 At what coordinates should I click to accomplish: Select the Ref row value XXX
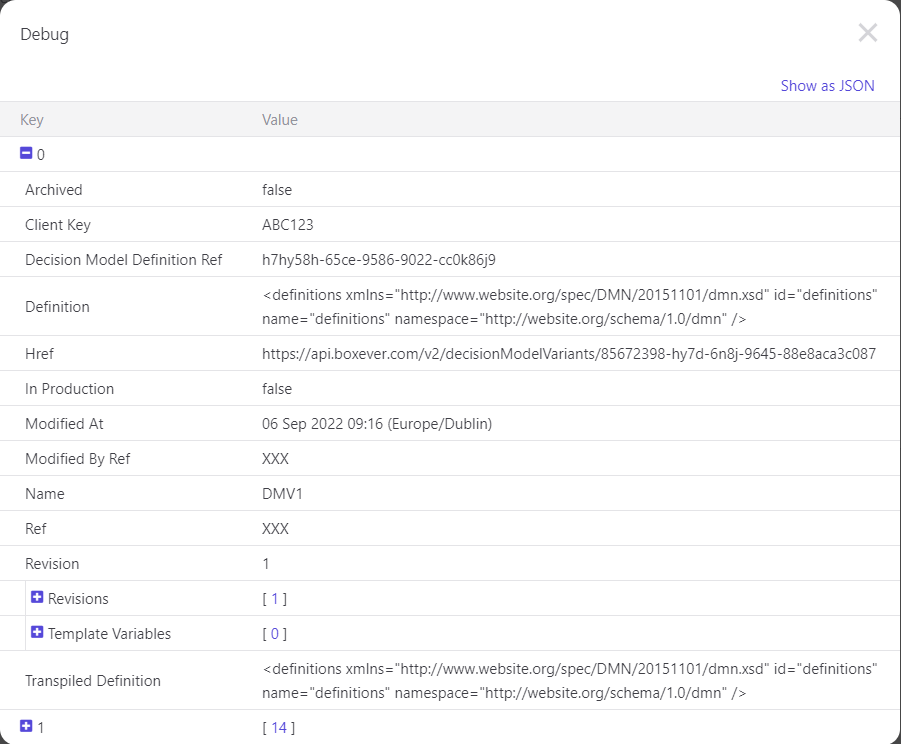pos(275,529)
